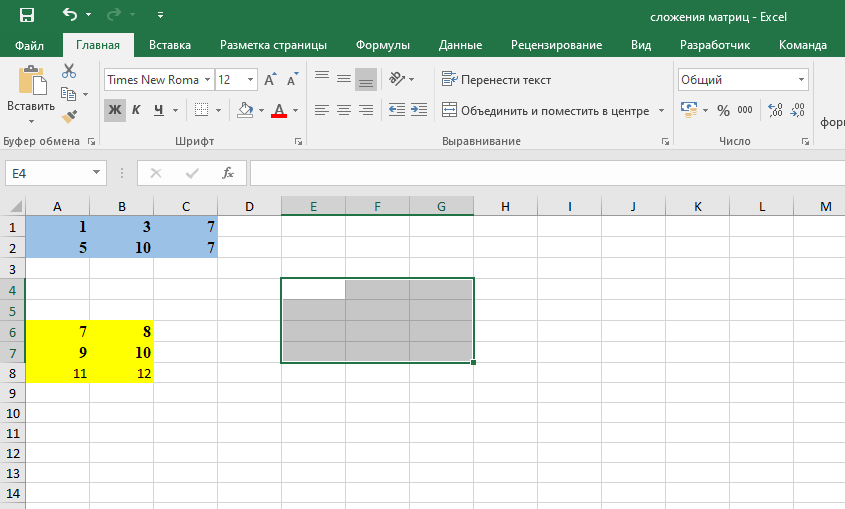Screen dimensions: 845x509
Task: Center text horizontally
Action: [344, 110]
